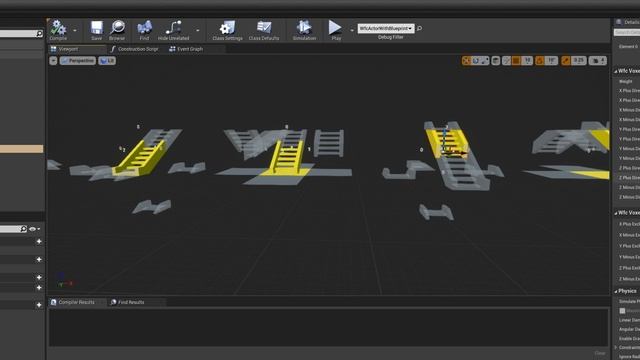Image resolution: width=640 pixels, height=360 pixels.
Task: Click magnifier next to Debug Filter
Action: (419, 28)
